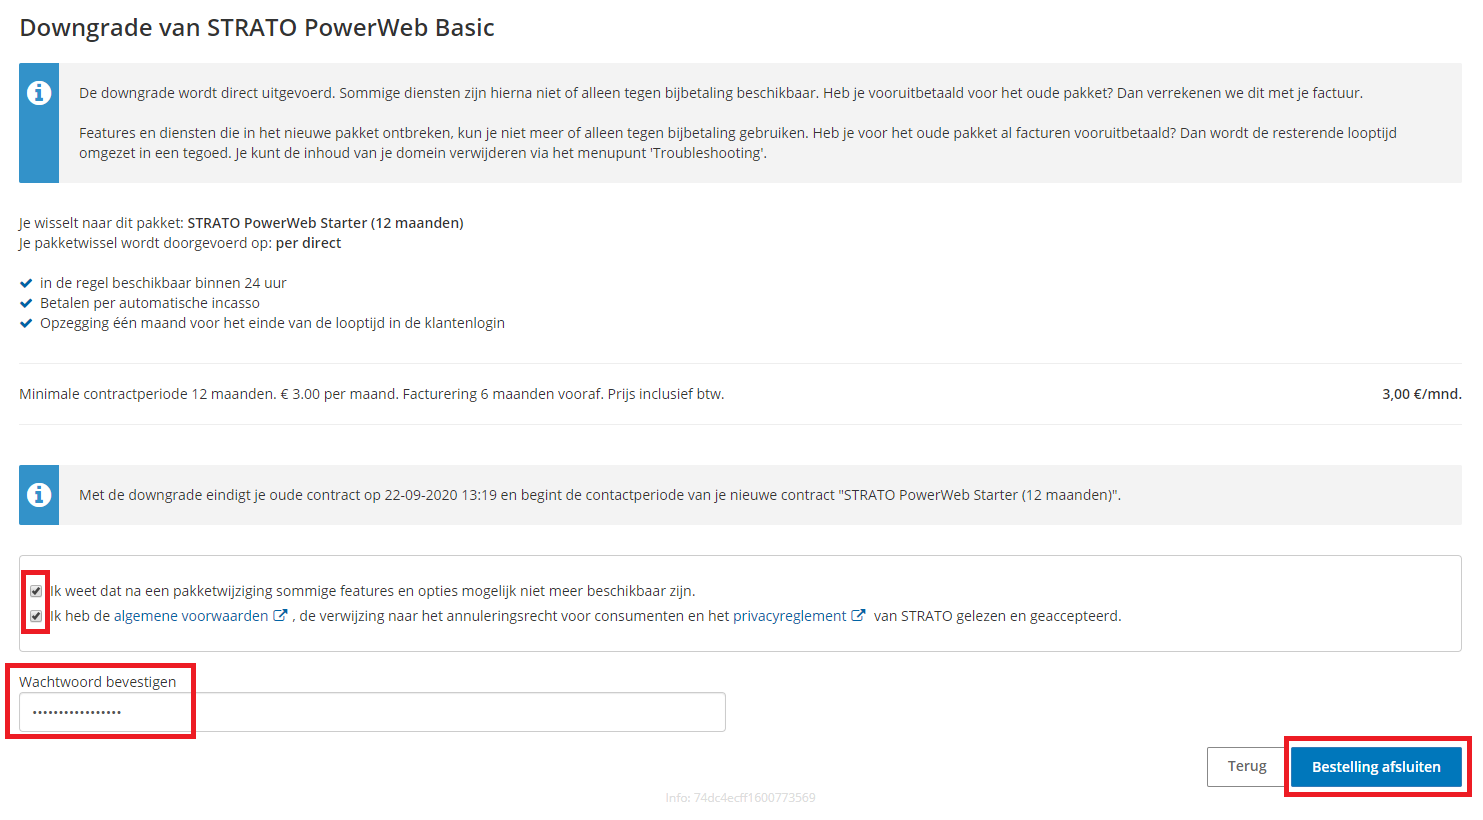Image resolution: width=1483 pixels, height=820 pixels.
Task: Click the faint 'Info:' code at the bottom
Action: coord(740,798)
